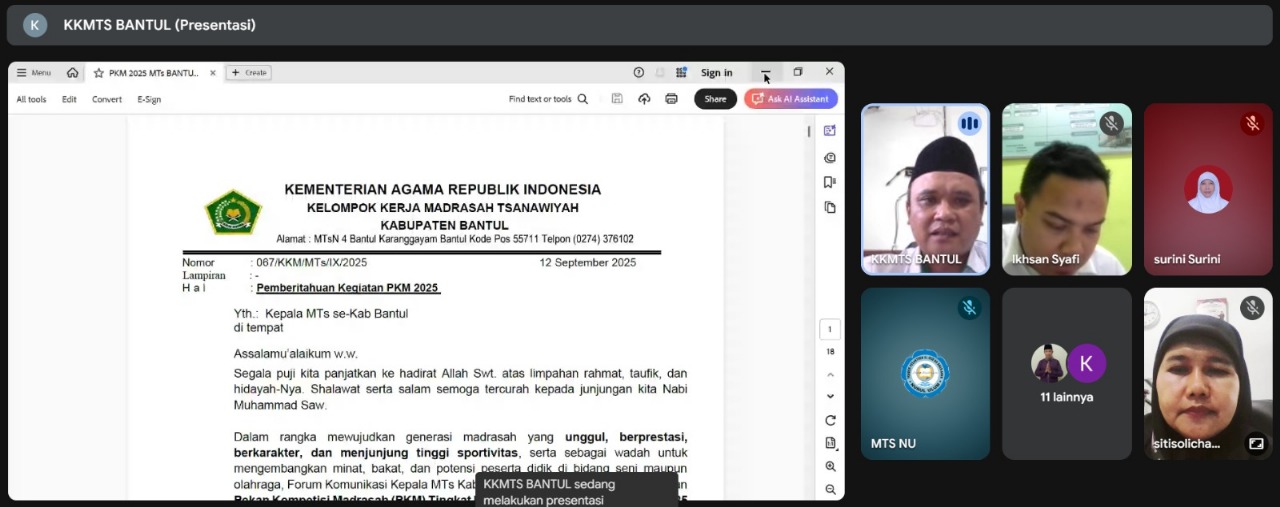Viewport: 1280px width, 507px height.
Task: Open the Acrobat help question-mark icon
Action: (638, 72)
